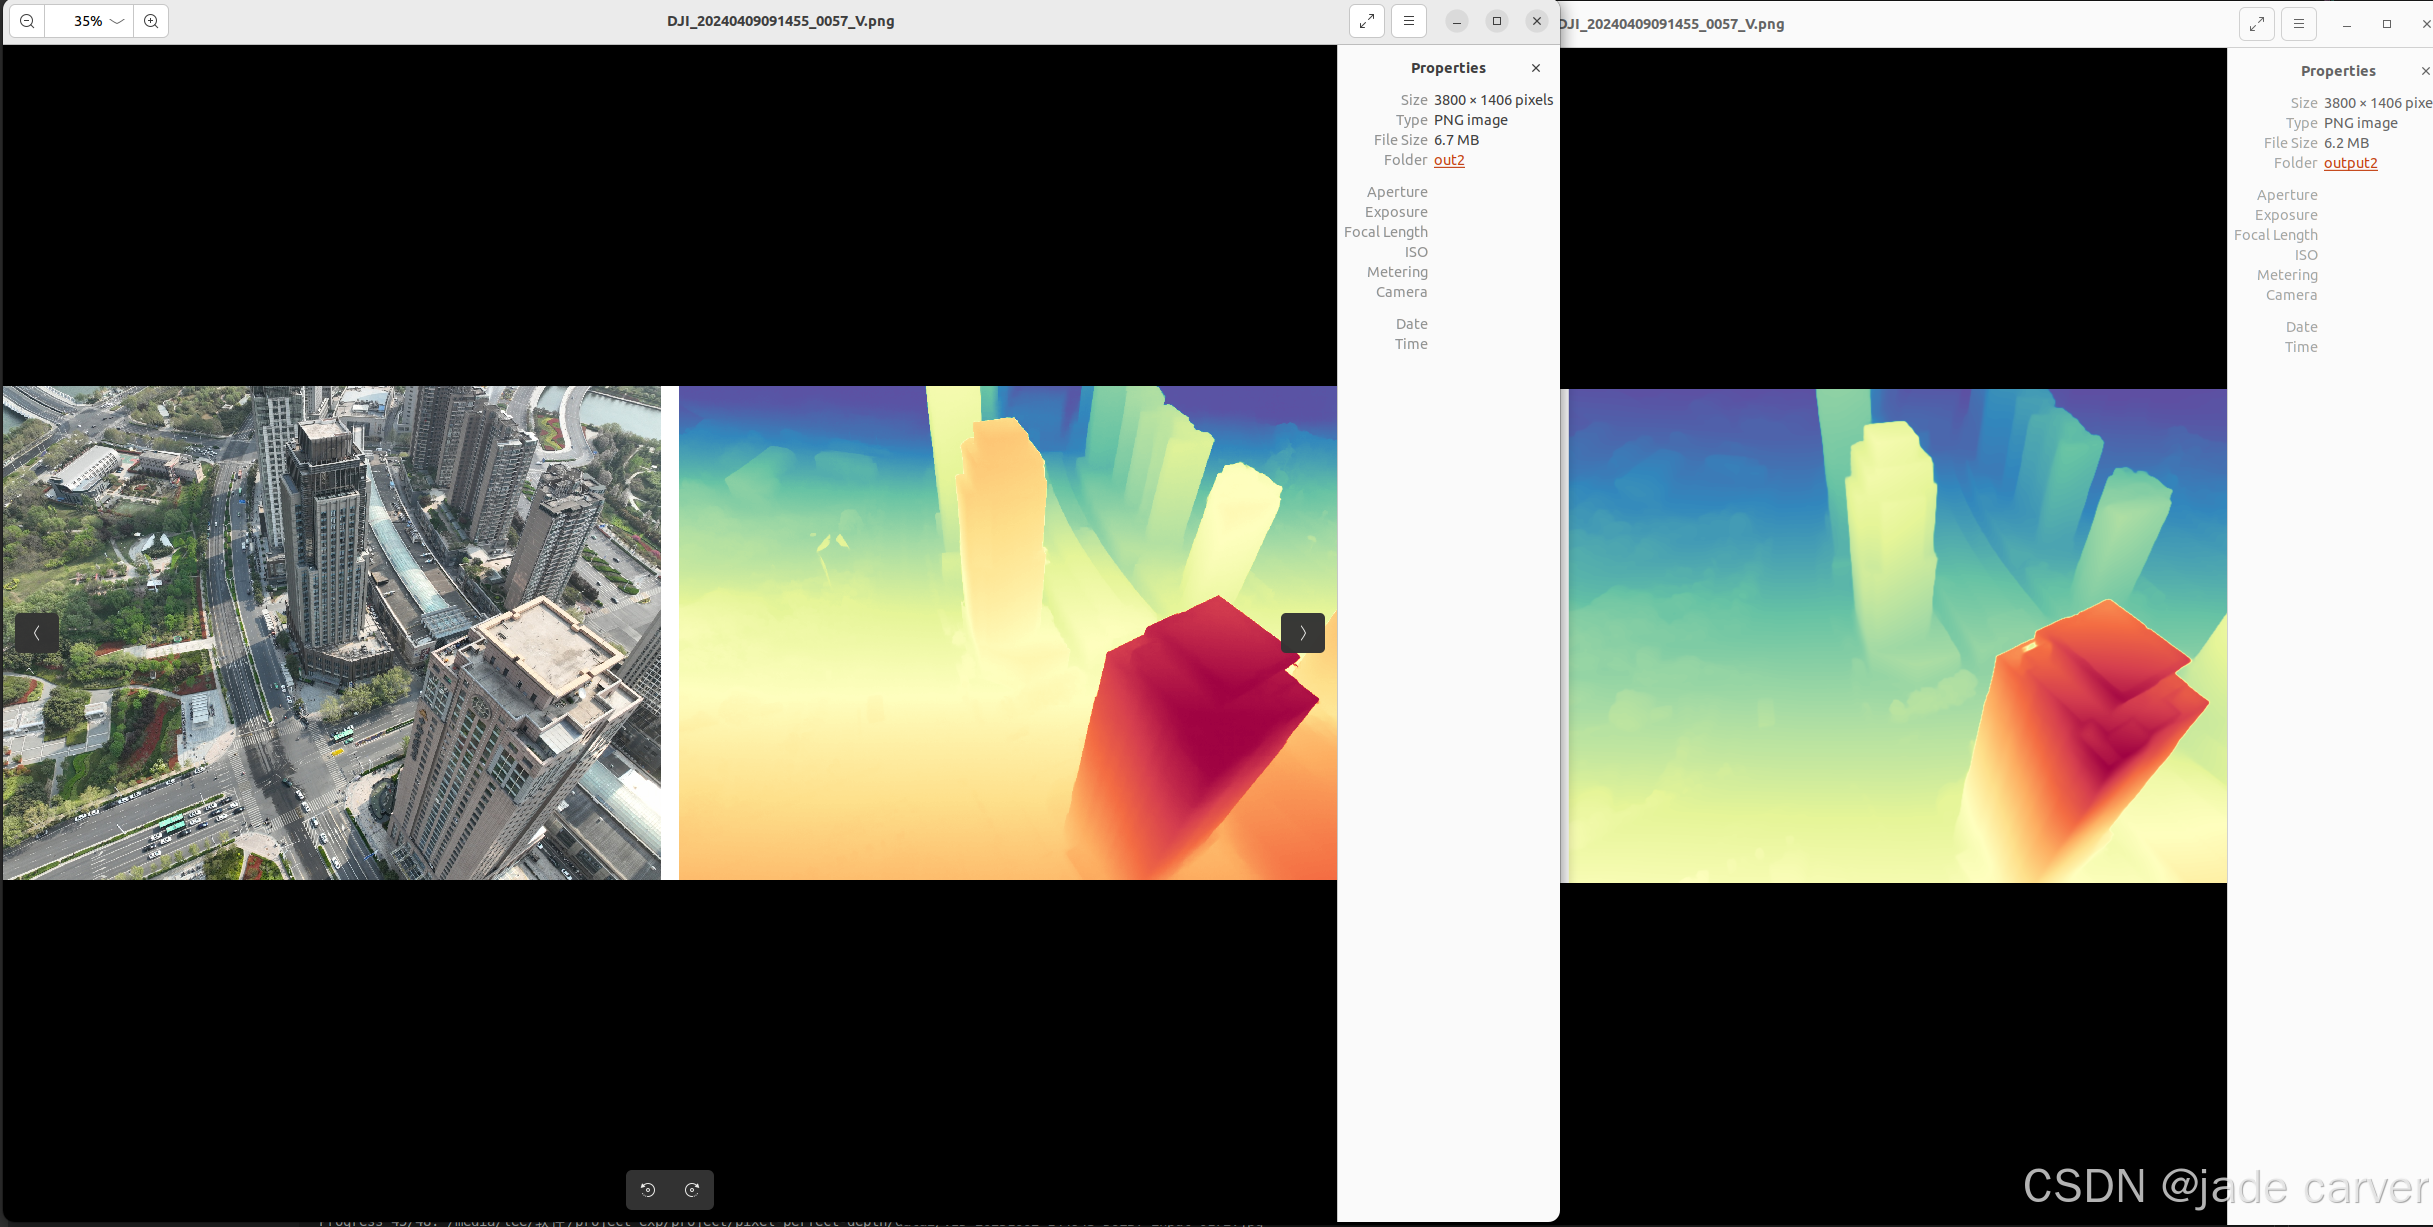Go to the previous image

(x=37, y=633)
